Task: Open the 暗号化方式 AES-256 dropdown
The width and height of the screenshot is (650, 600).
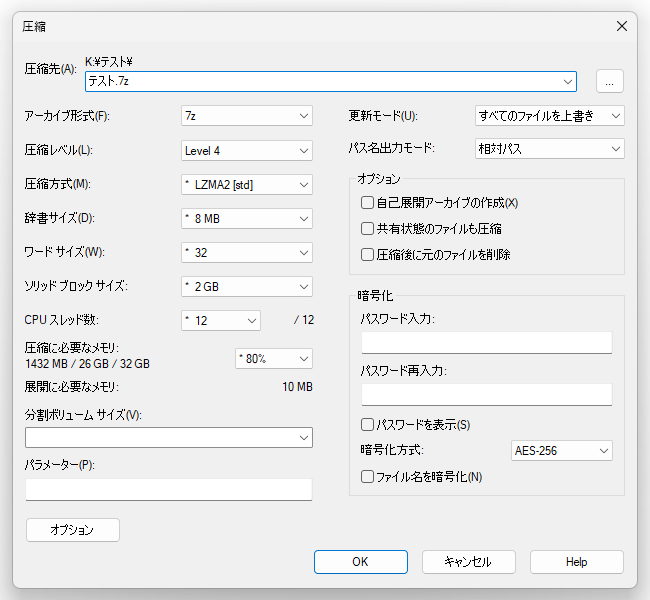Action: [x=561, y=451]
